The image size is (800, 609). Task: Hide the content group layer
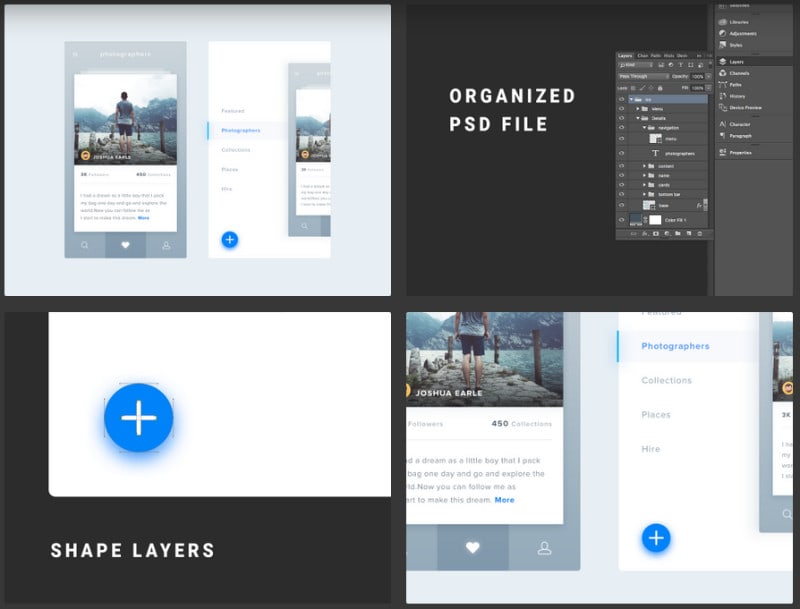click(x=621, y=166)
